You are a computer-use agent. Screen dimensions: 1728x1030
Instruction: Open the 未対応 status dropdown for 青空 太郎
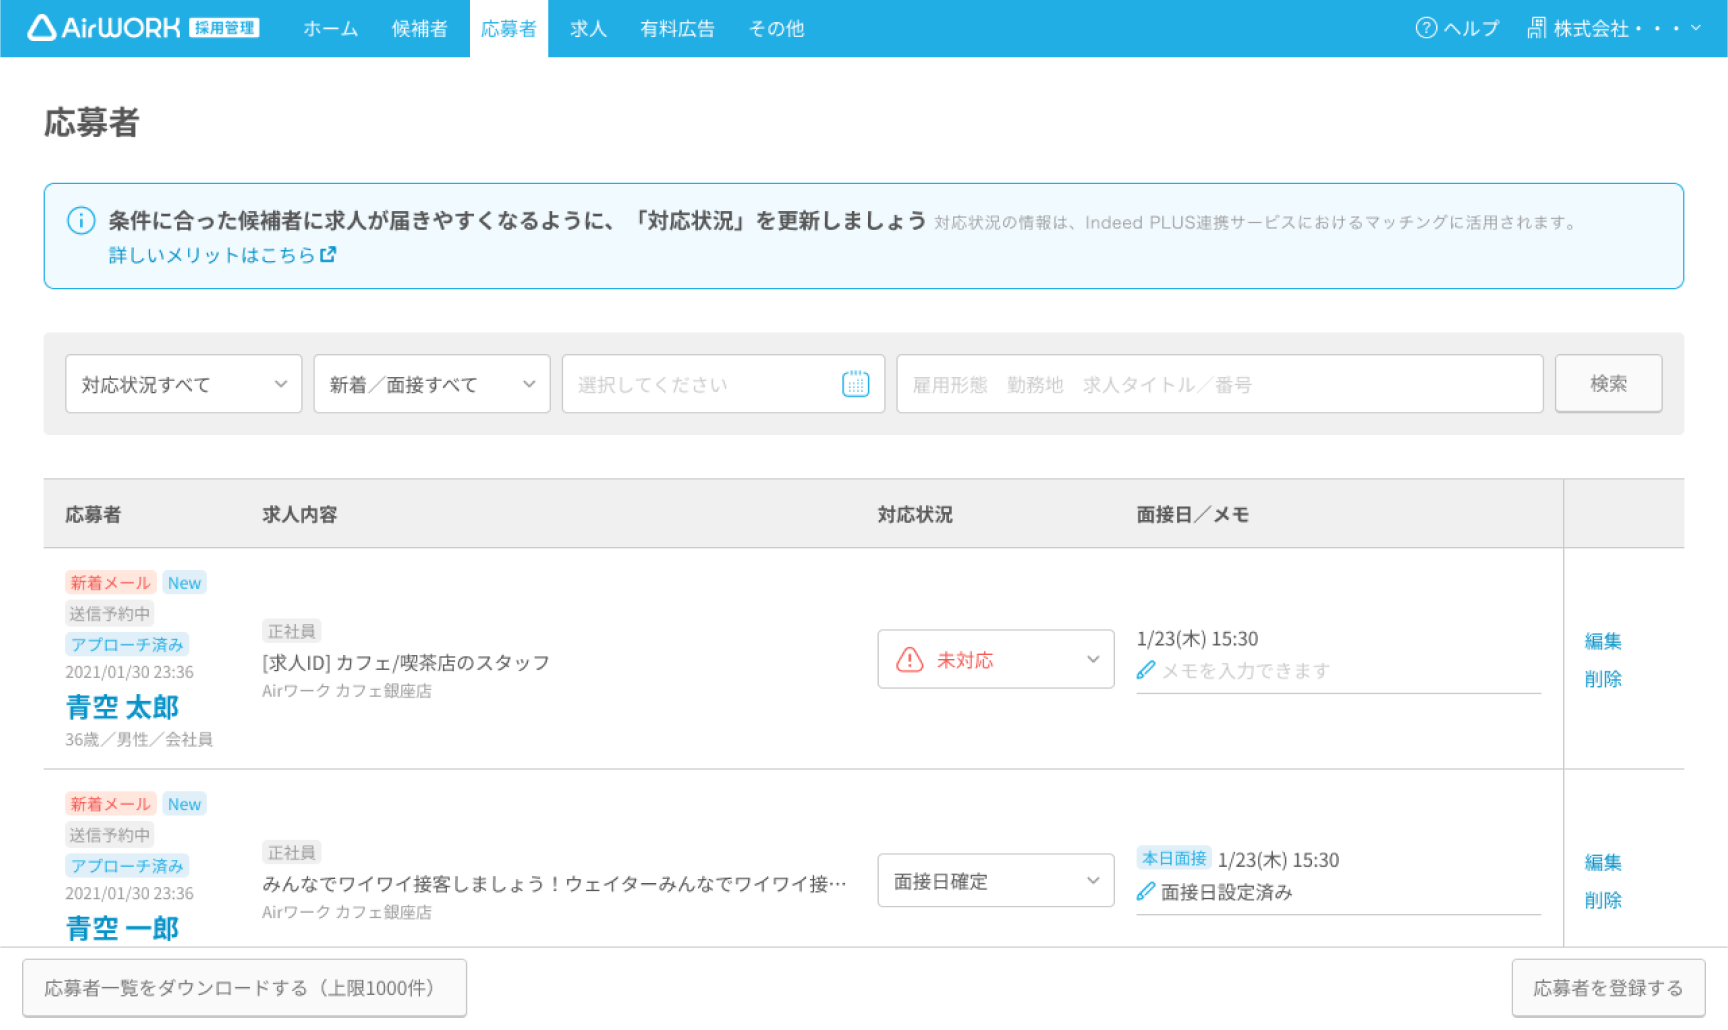(995, 659)
